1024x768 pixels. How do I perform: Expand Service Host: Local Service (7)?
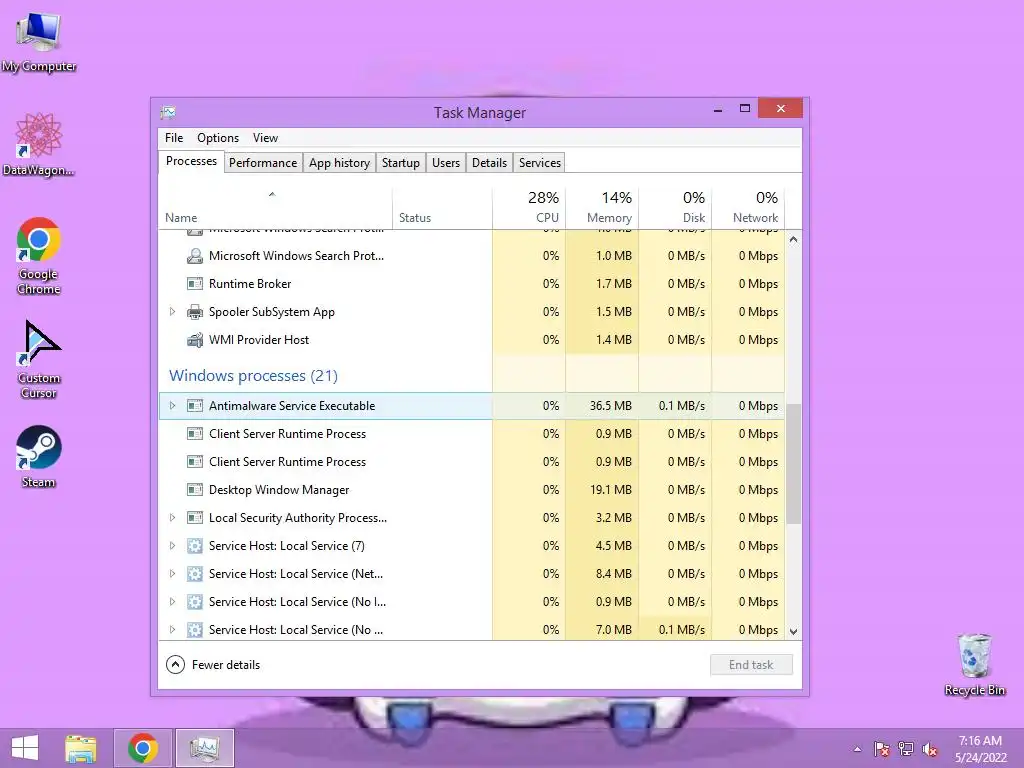[x=172, y=546]
